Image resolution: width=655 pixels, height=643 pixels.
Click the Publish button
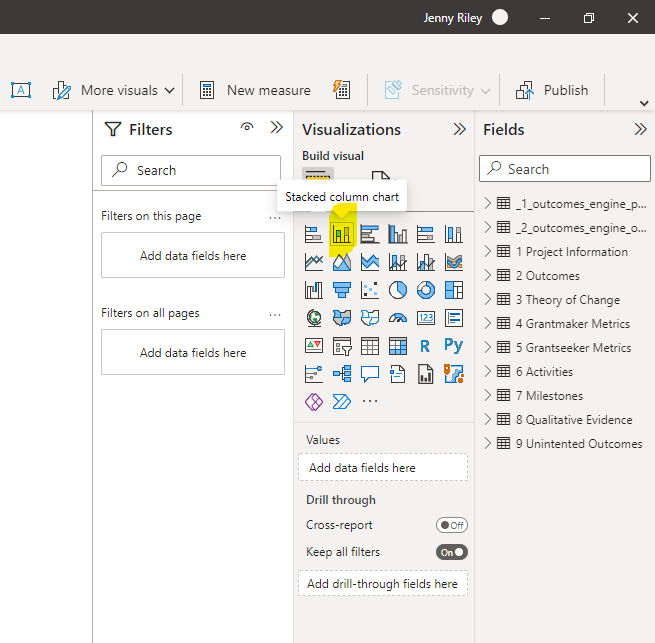tap(553, 90)
